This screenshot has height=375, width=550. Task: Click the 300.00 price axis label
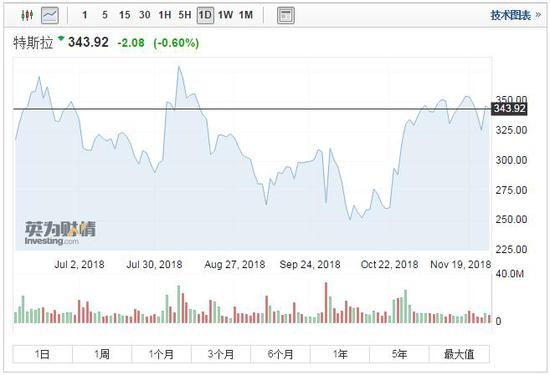coord(511,160)
